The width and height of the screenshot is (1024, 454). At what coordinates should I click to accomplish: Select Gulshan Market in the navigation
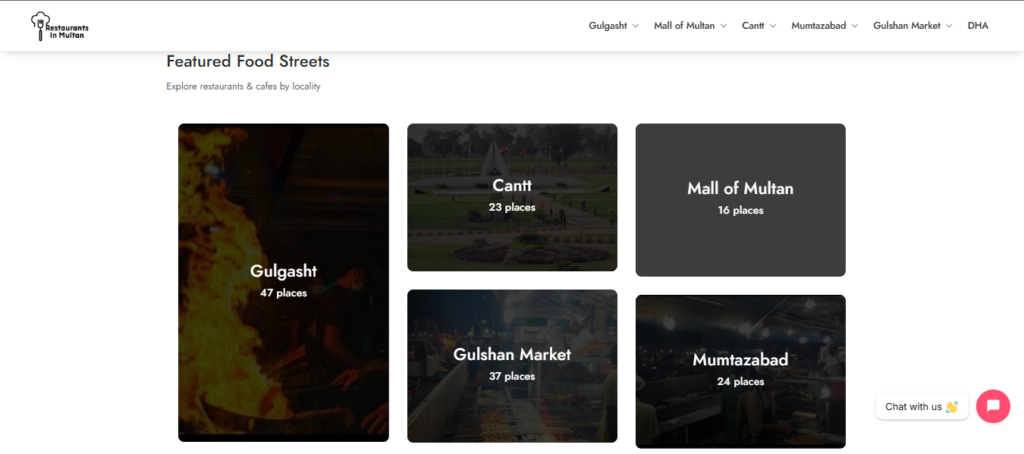[x=906, y=26]
